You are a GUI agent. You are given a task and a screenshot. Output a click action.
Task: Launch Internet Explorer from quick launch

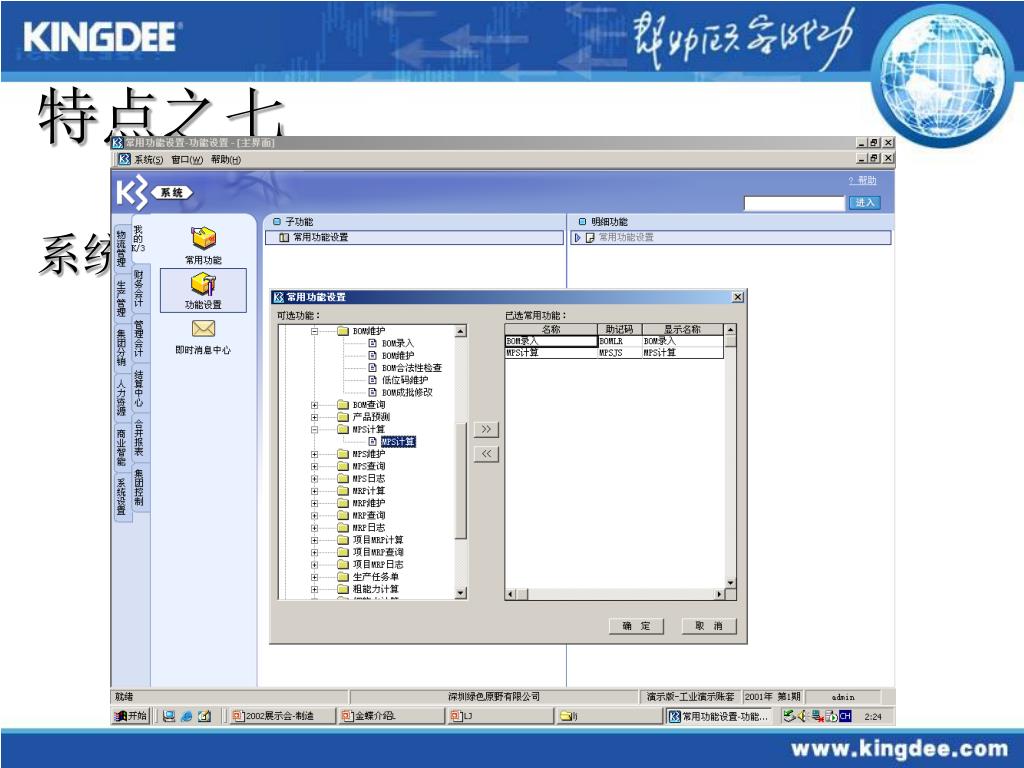(187, 716)
